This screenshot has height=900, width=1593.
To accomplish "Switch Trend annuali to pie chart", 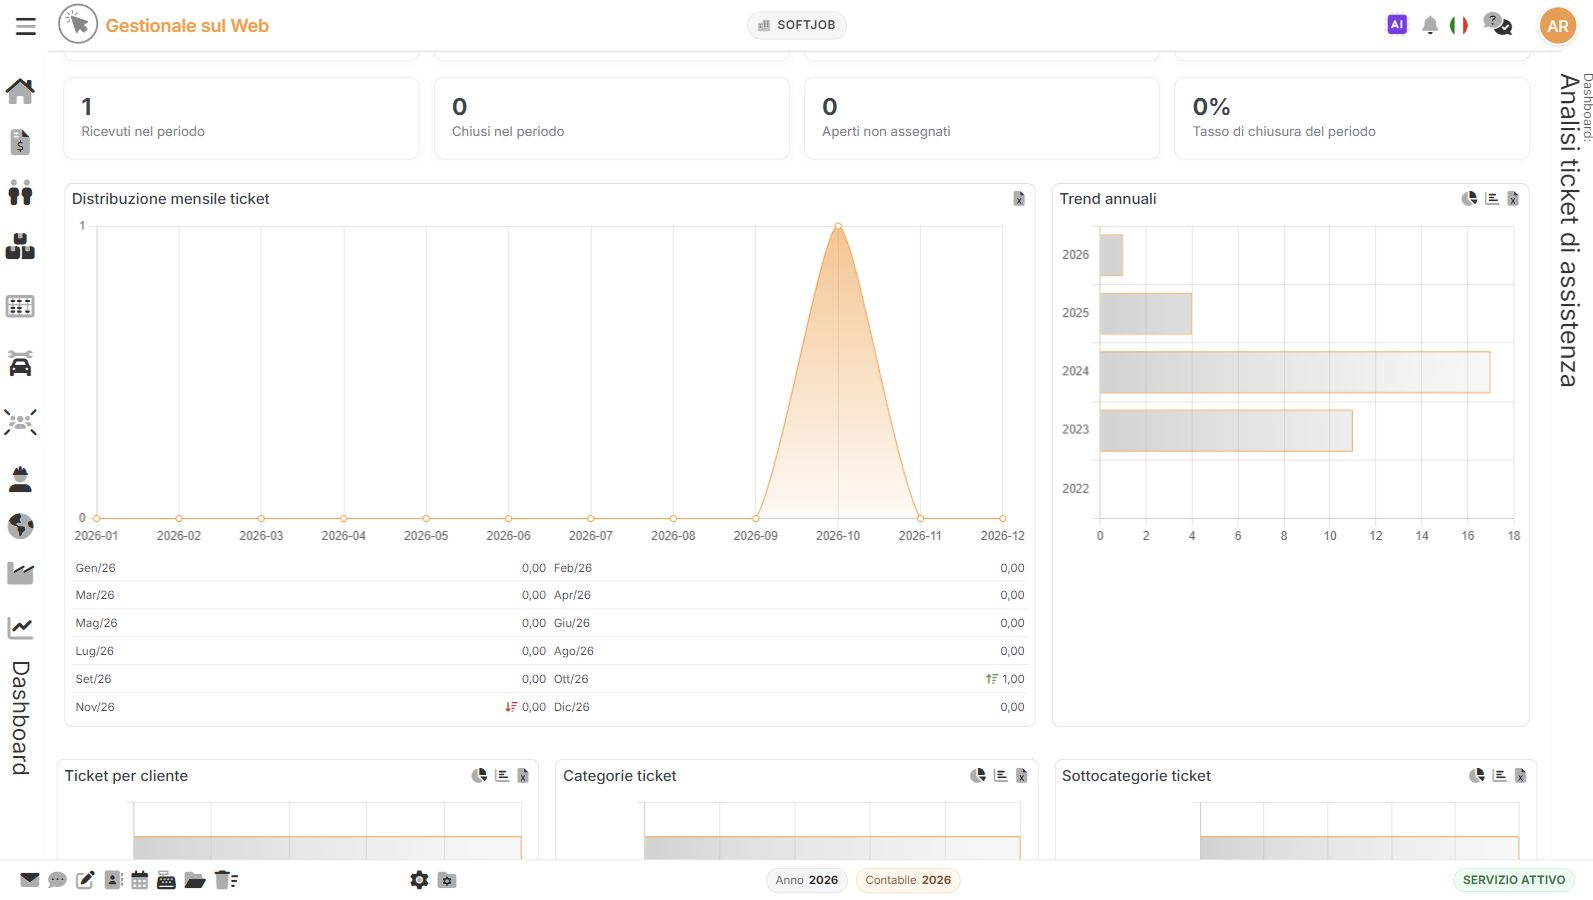I will point(1469,199).
